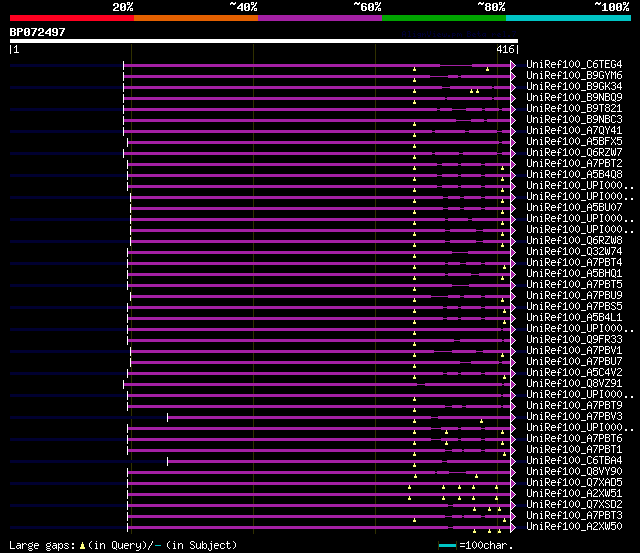Select the UniRef100_A7PBT2 label
640x553 pixels.
574,164
